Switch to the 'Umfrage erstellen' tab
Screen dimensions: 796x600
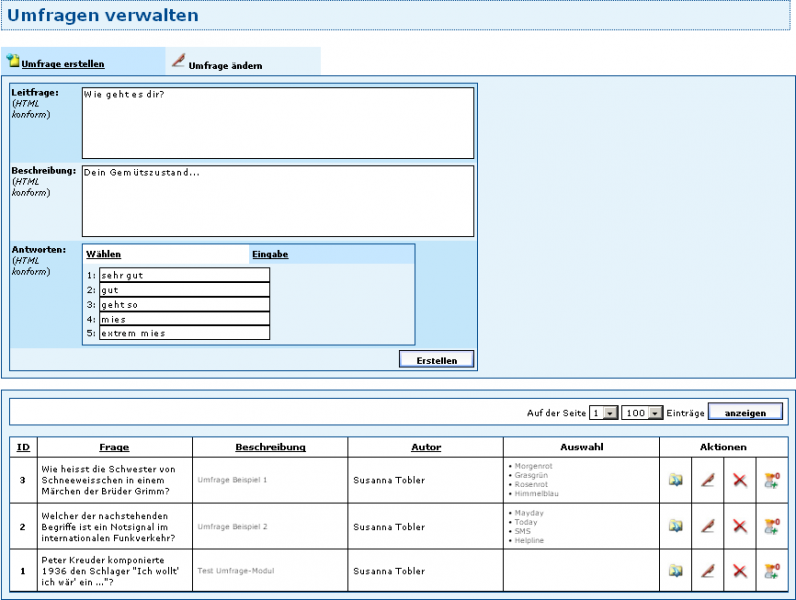tap(62, 64)
